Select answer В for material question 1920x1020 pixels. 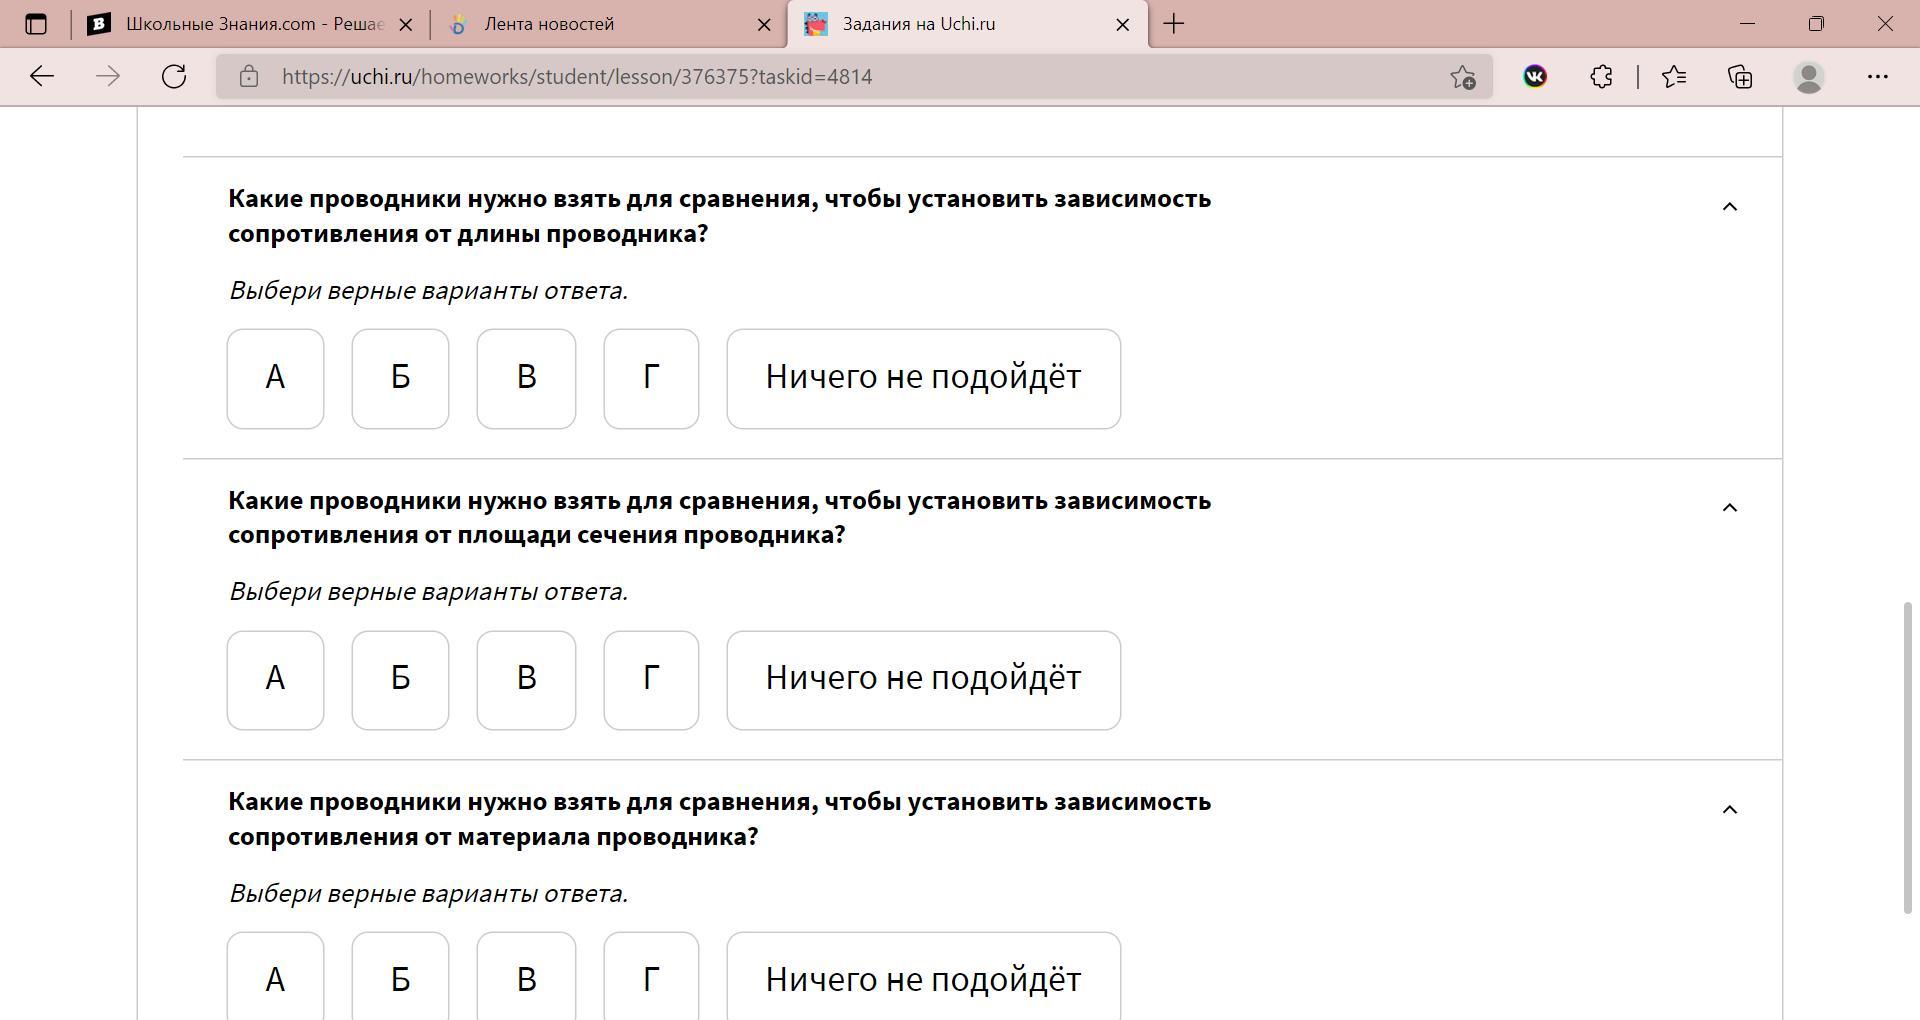[x=526, y=977]
